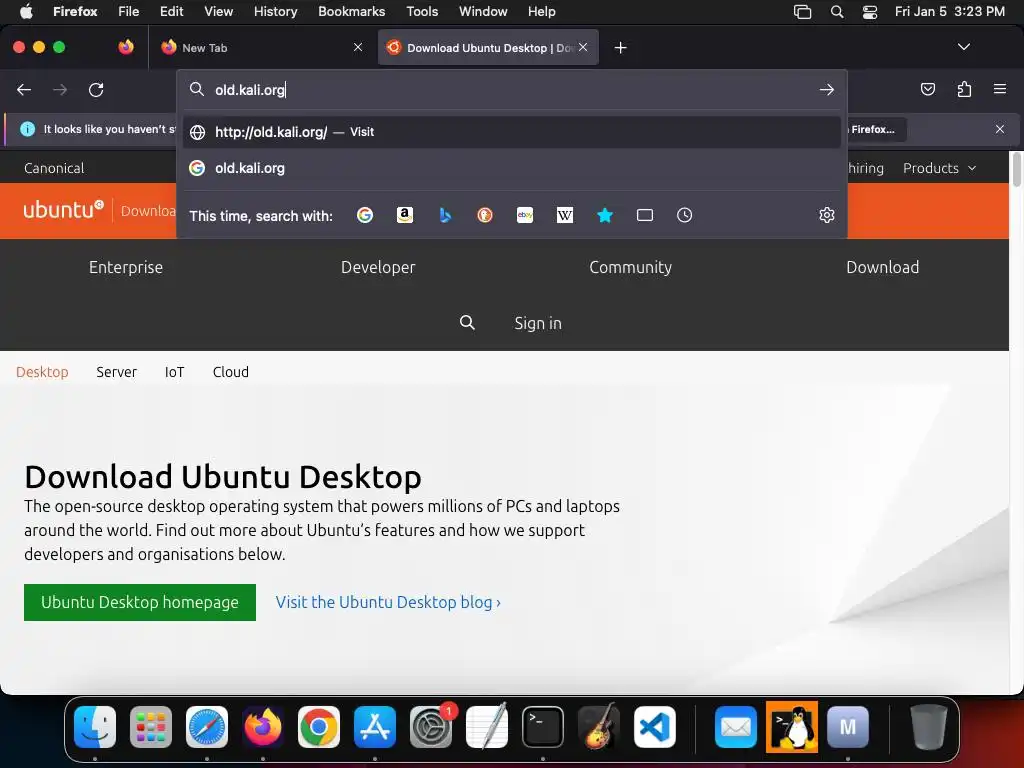Open Finder from the dock

point(95,727)
